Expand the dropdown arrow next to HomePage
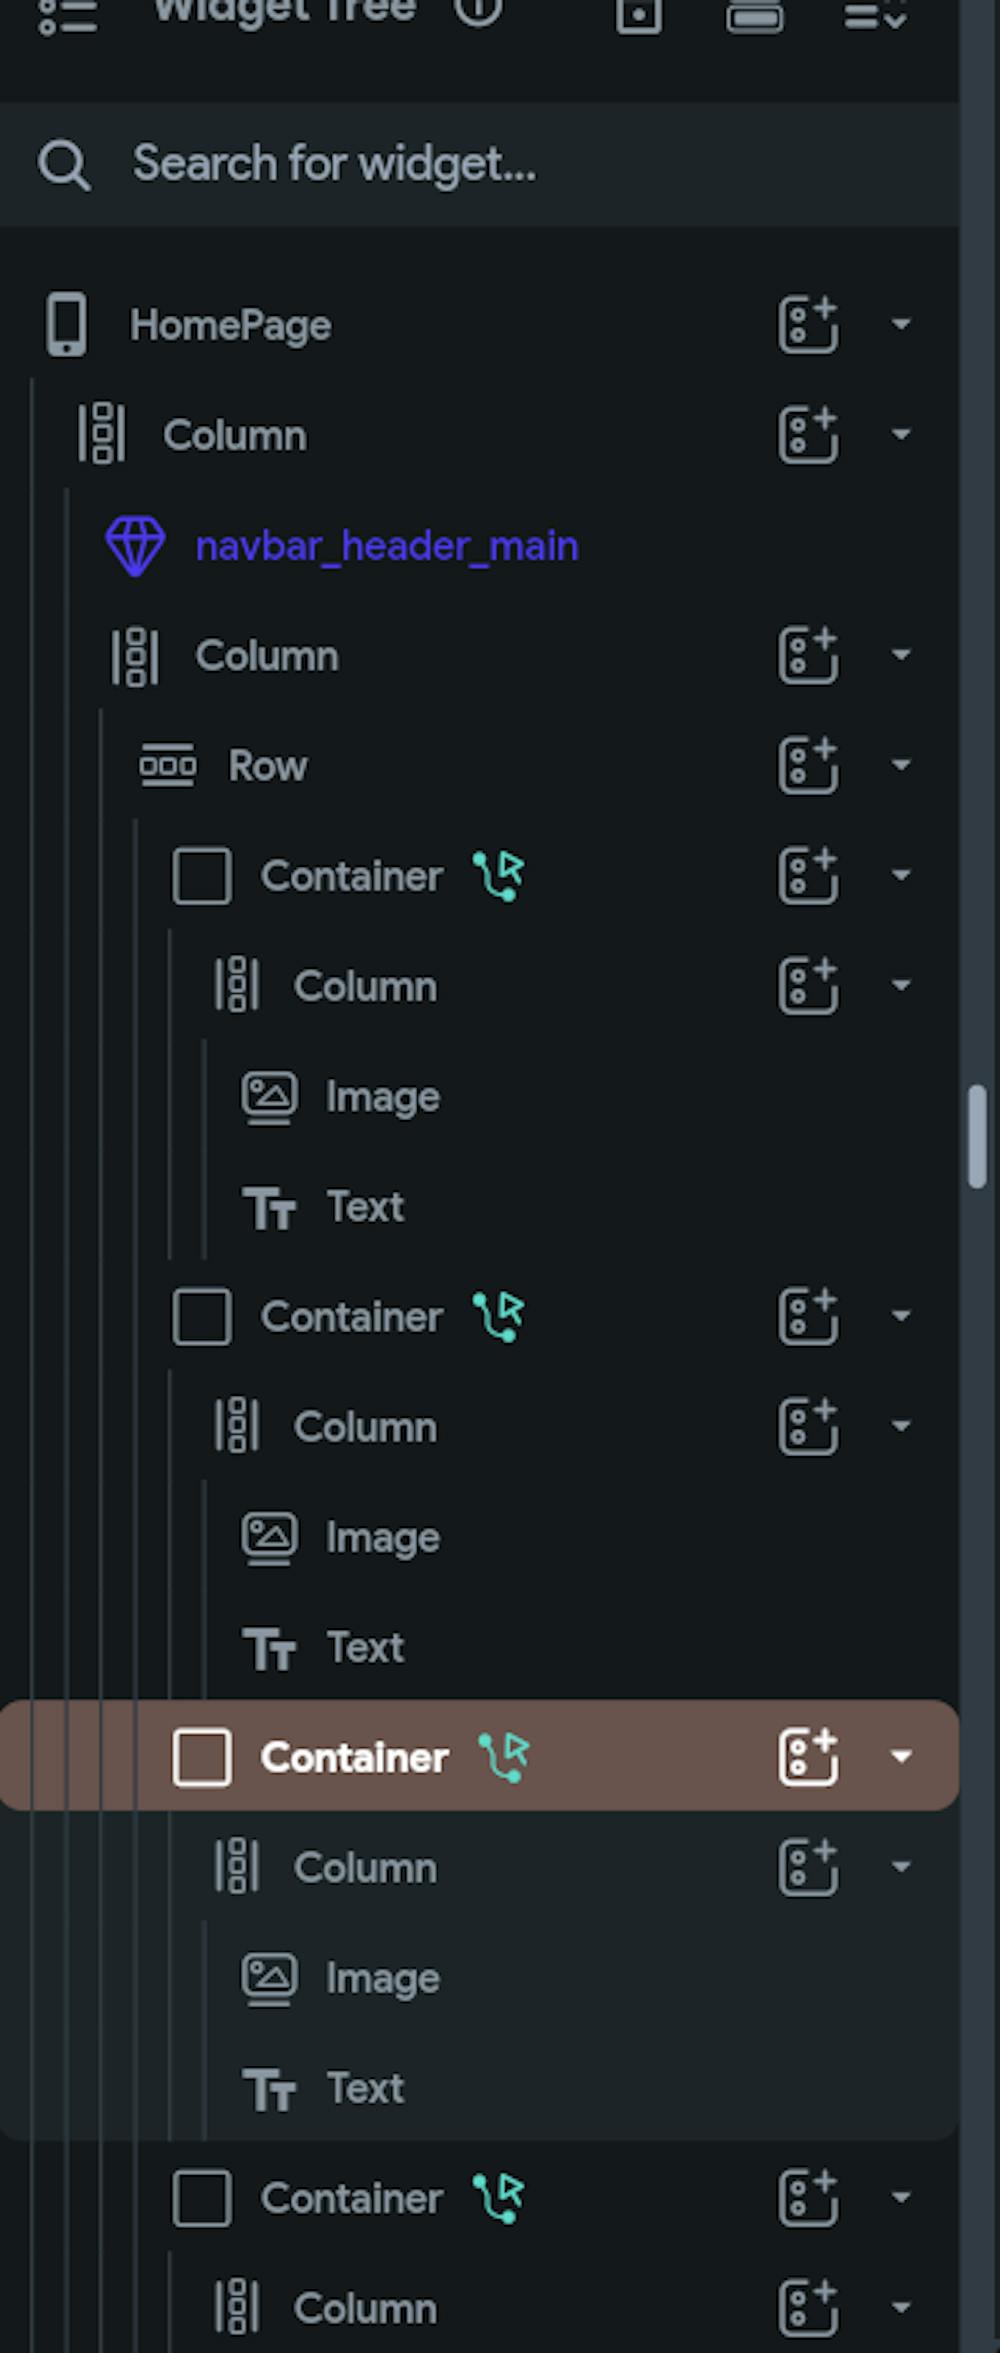Viewport: 1000px width, 2353px height. [x=901, y=324]
